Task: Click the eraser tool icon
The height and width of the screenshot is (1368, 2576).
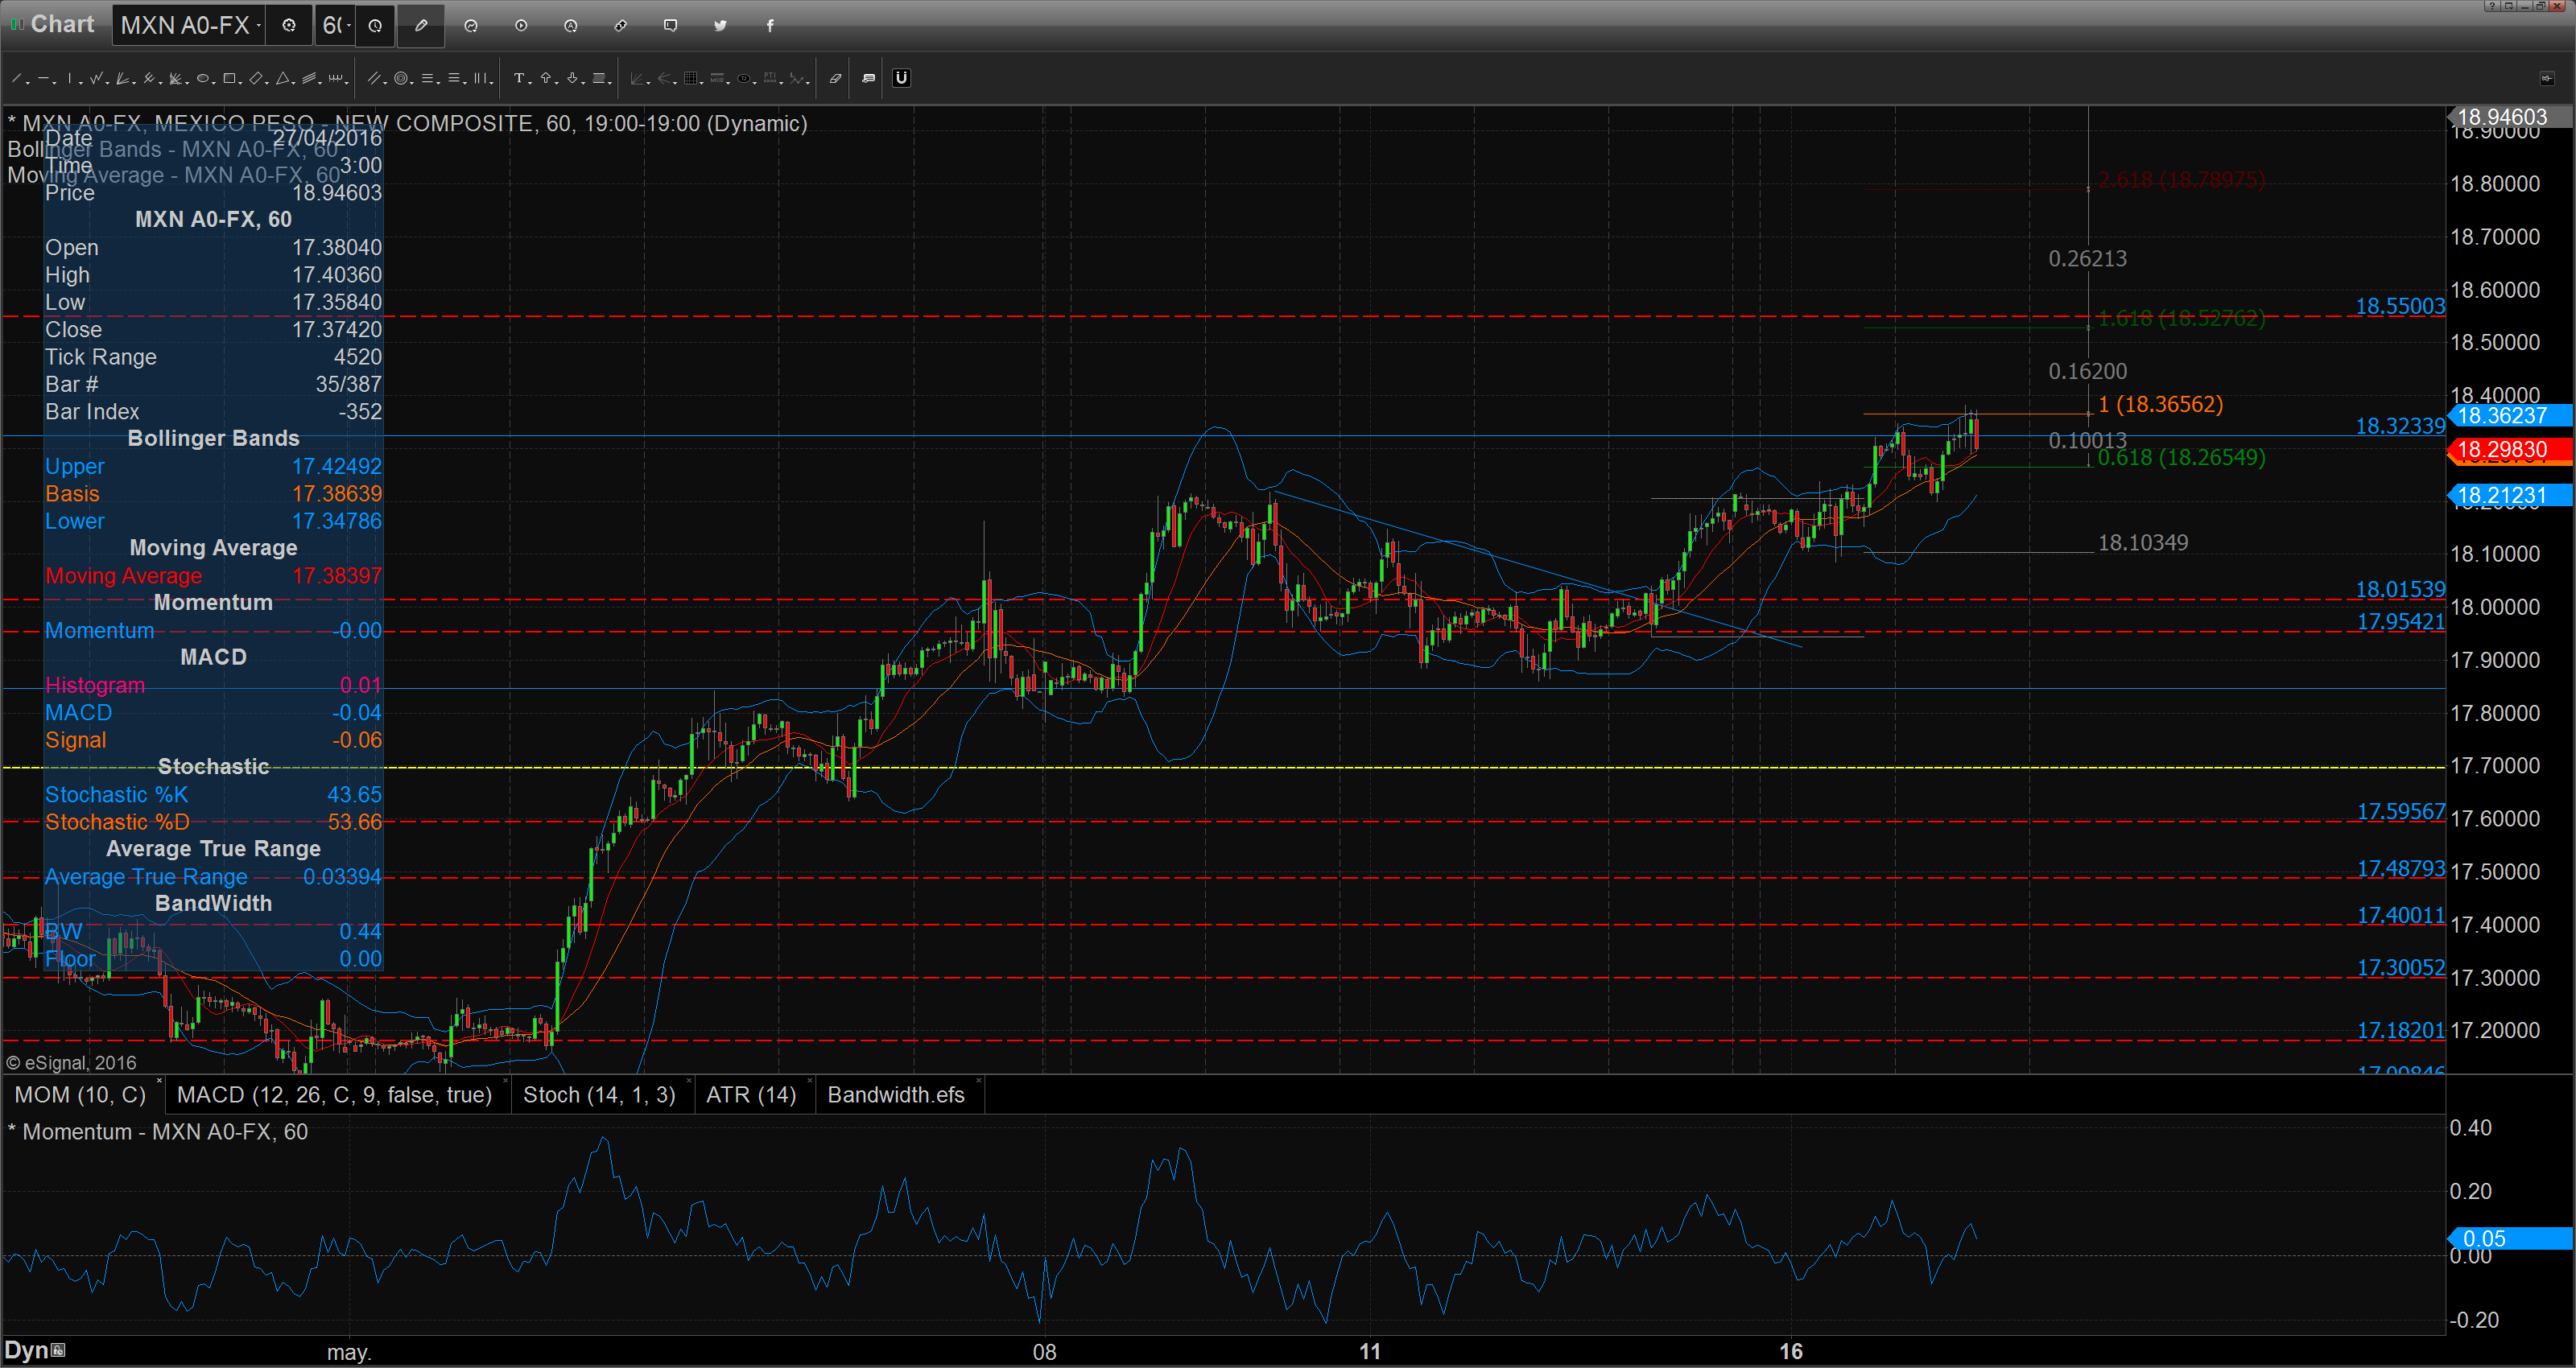Action: pyautogui.click(x=836, y=78)
